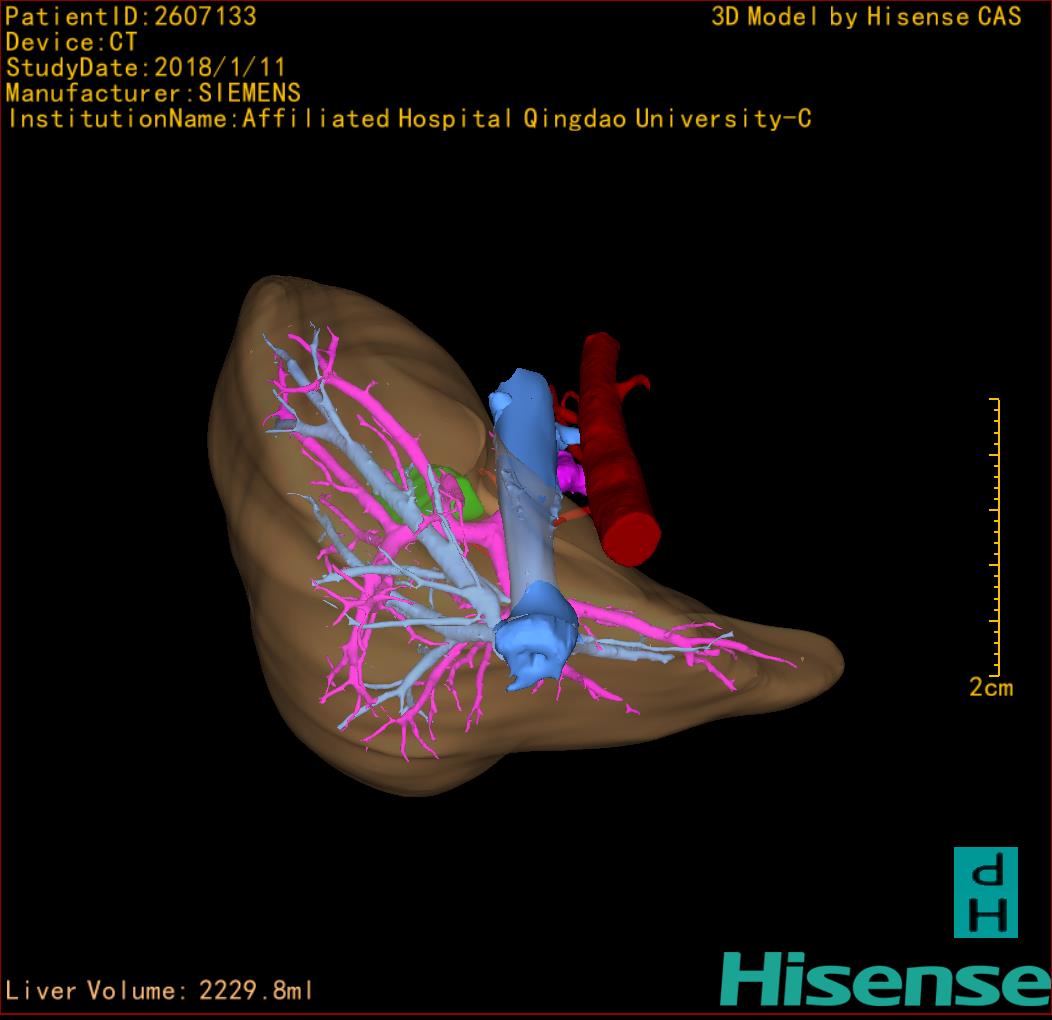Click the Device:CT label

tap(71, 42)
